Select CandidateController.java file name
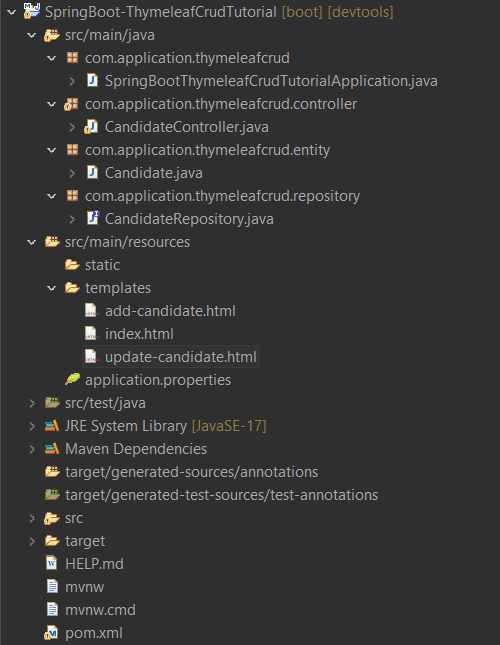This screenshot has width=500, height=645. click(187, 127)
